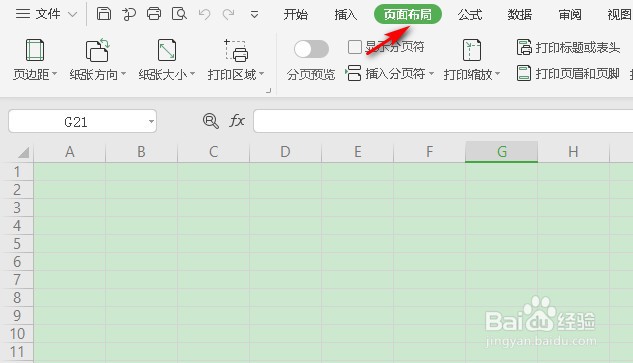Screen dimensions: 633x363
Task: Select column B header
Action: (x=141, y=152)
